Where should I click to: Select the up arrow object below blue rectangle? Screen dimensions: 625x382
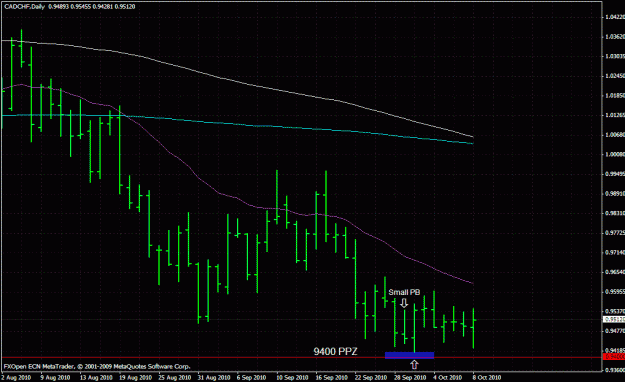coord(415,364)
